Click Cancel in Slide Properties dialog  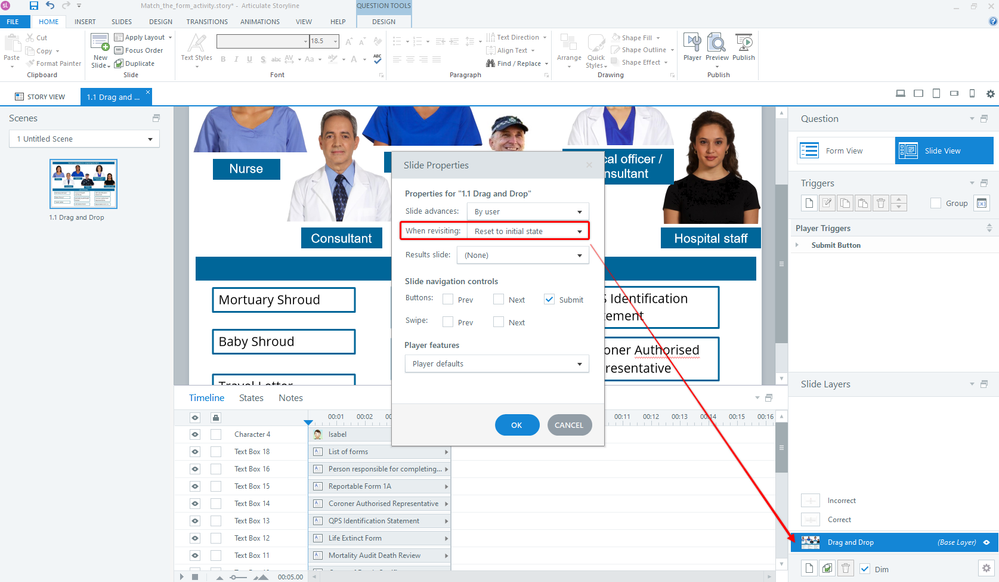568,425
